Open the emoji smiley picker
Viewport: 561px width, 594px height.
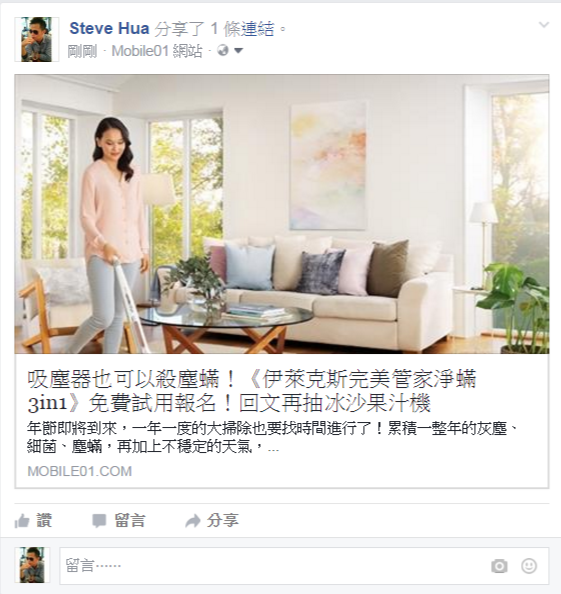[529, 566]
